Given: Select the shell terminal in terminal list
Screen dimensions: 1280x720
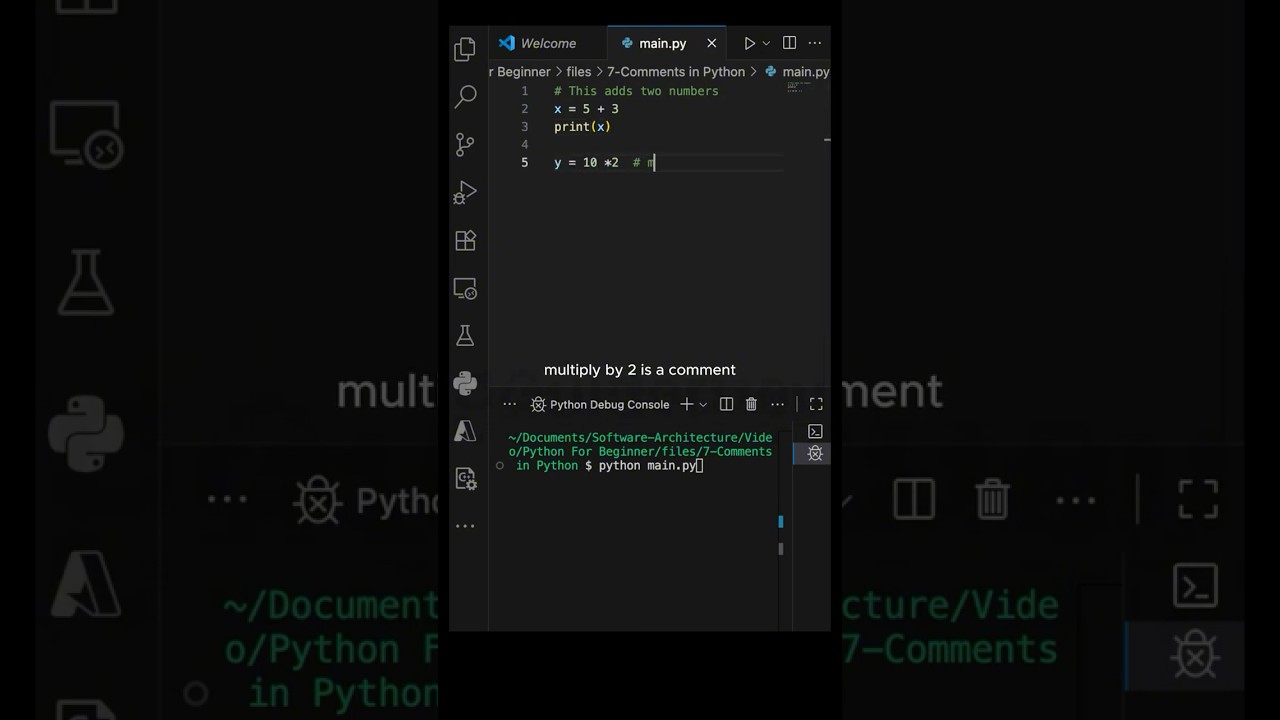Looking at the screenshot, I should tap(815, 431).
